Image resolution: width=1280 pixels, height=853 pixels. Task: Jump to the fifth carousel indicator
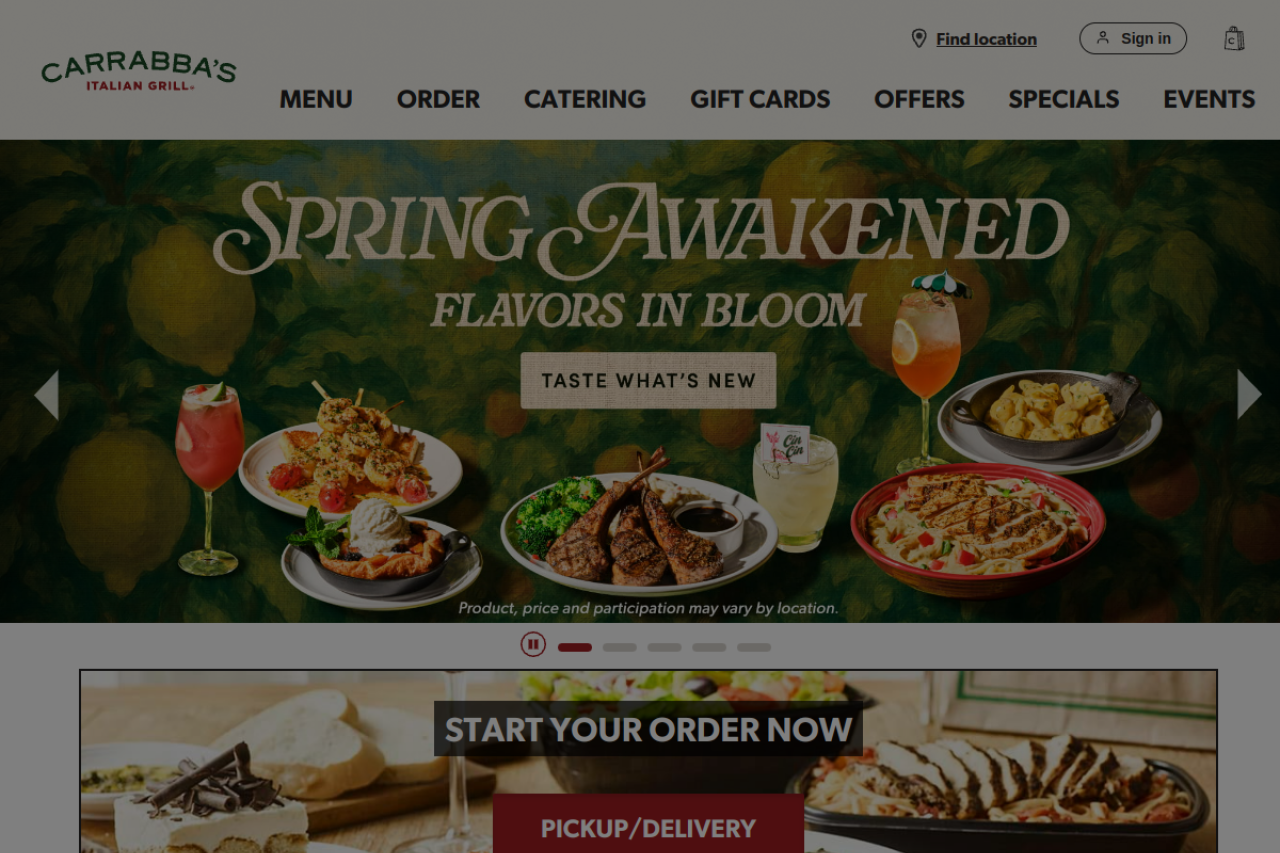click(754, 647)
